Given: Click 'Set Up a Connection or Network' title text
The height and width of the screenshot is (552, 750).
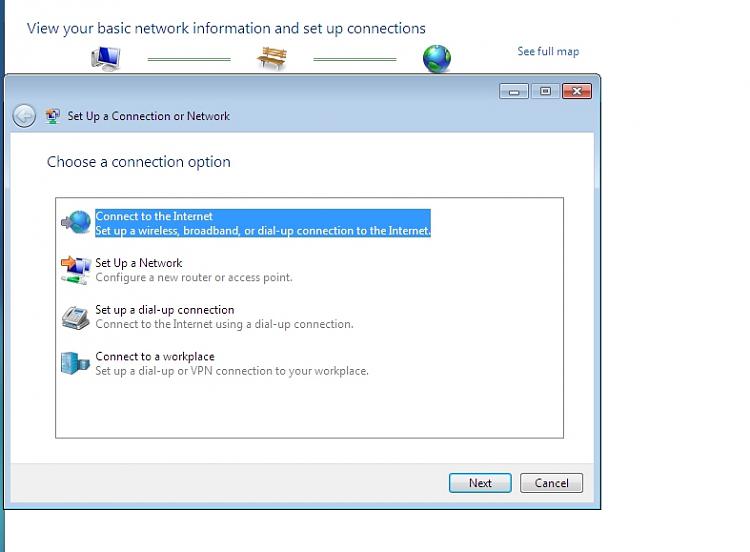Looking at the screenshot, I should point(148,116).
